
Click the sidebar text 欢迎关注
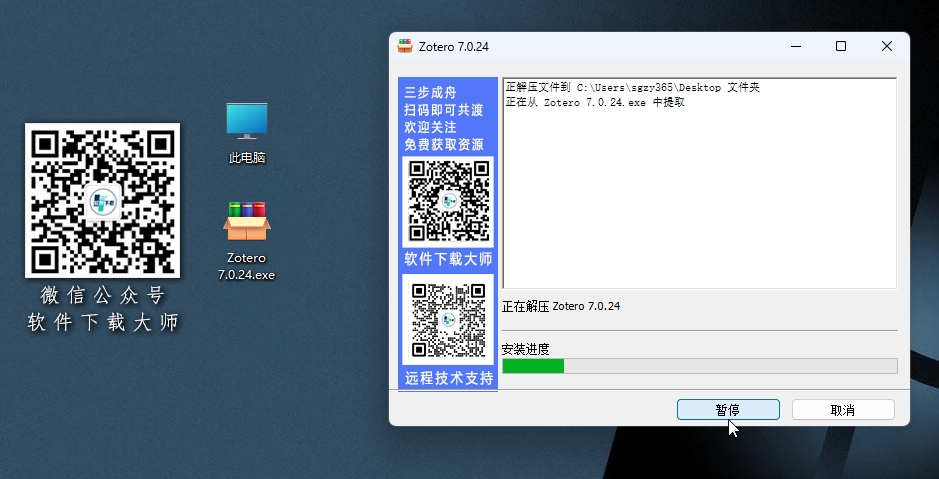point(431,127)
